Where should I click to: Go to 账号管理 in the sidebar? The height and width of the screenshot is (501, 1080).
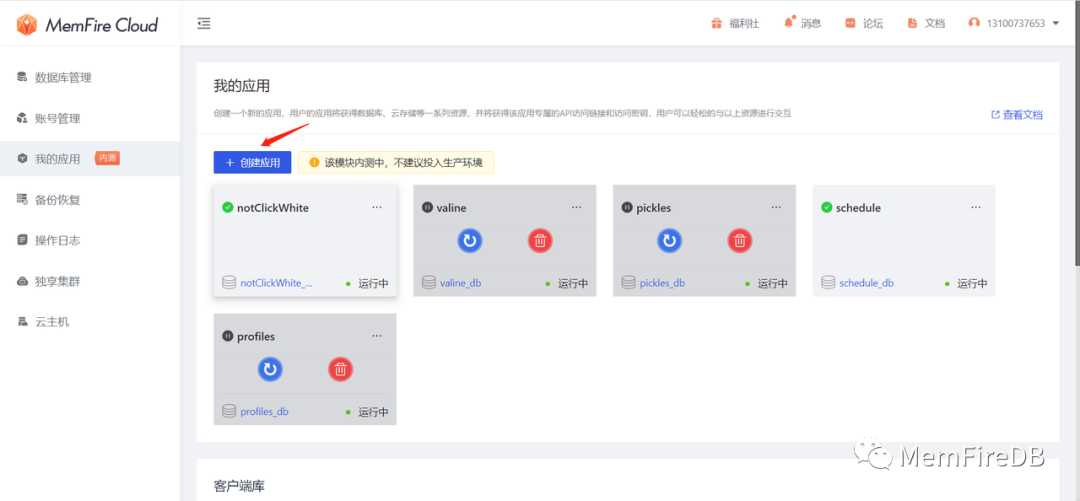tap(90, 119)
